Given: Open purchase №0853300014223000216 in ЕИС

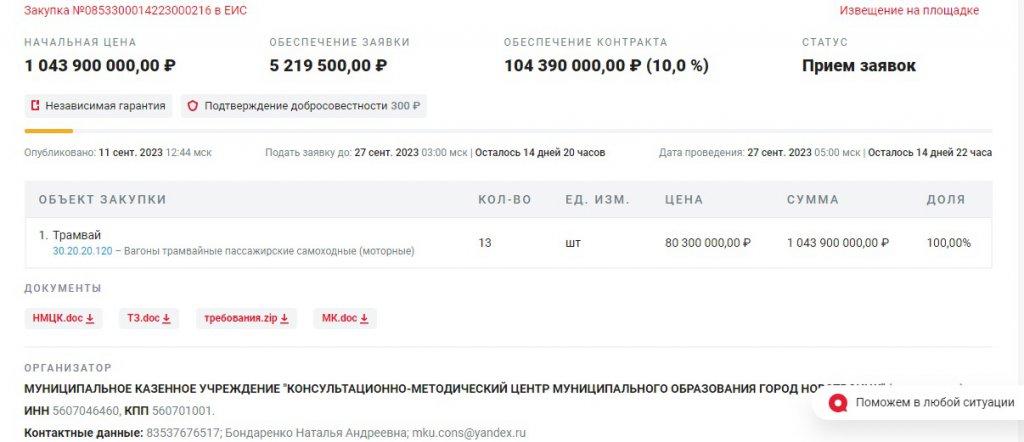Looking at the screenshot, I should [135, 11].
